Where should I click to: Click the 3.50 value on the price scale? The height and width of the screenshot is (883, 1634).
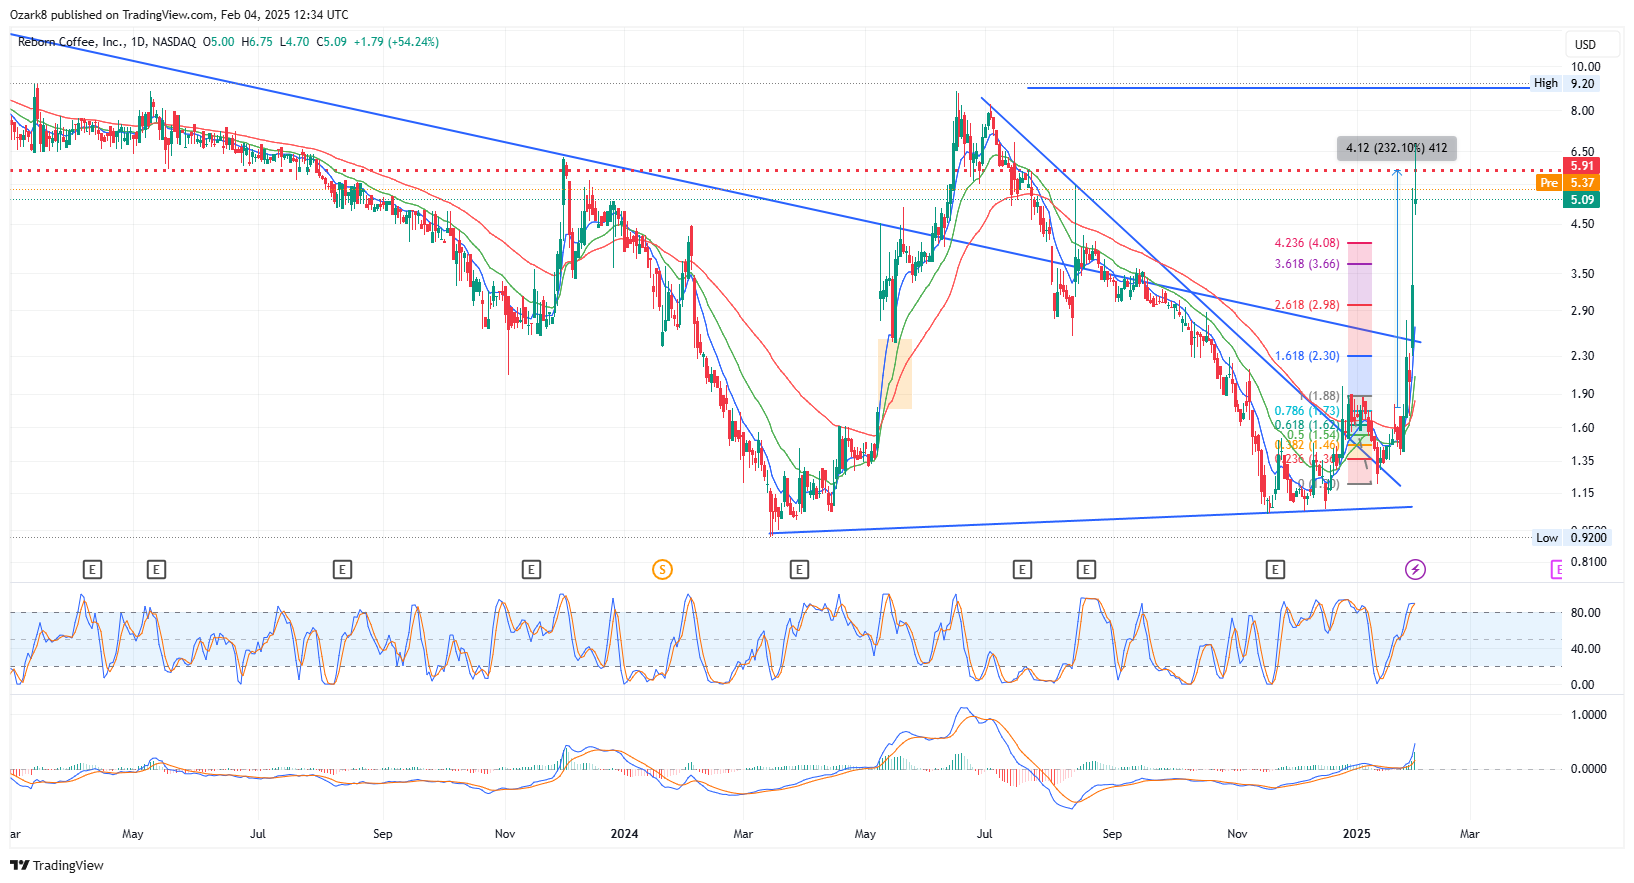(1582, 274)
